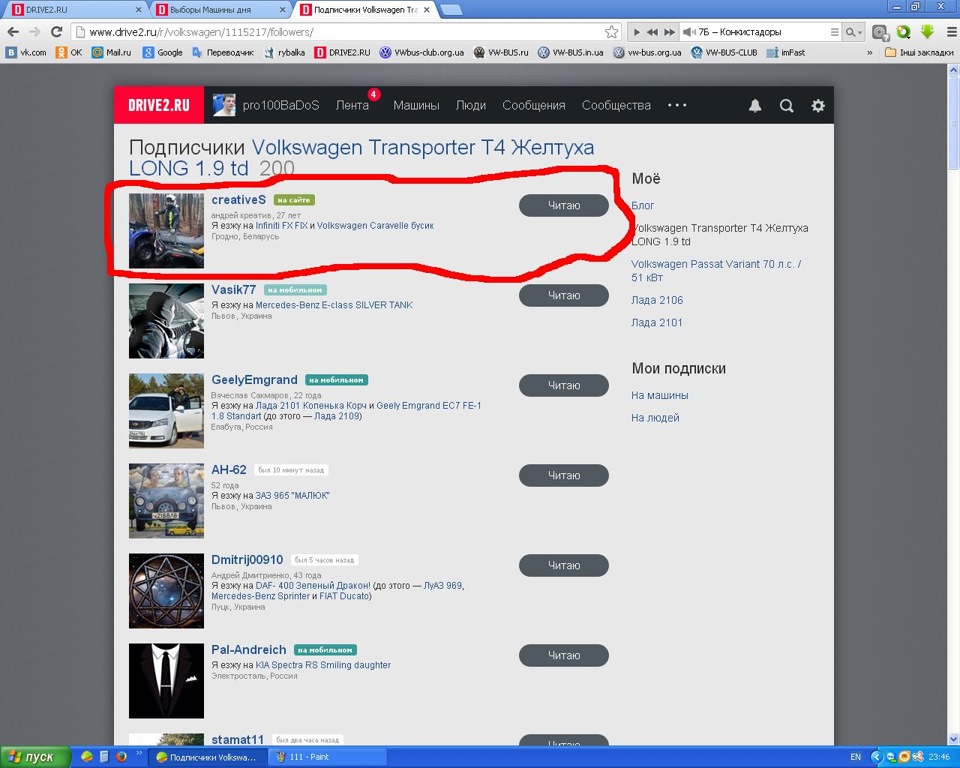Toggle Читаю button for Dmitrij00910
960x768 pixels.
pyautogui.click(x=564, y=565)
